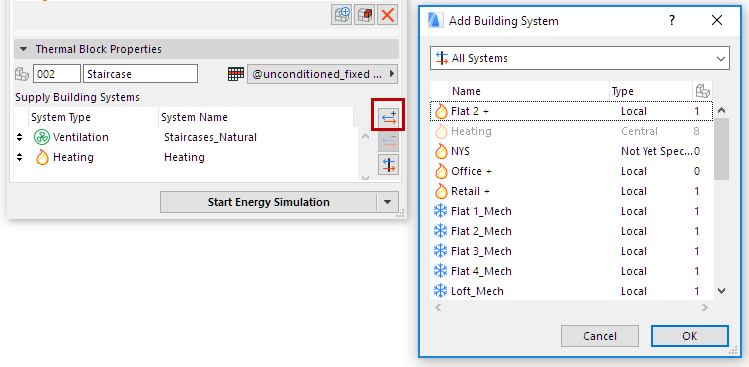Select the Heating row in Supply Building Systems

coord(186,157)
